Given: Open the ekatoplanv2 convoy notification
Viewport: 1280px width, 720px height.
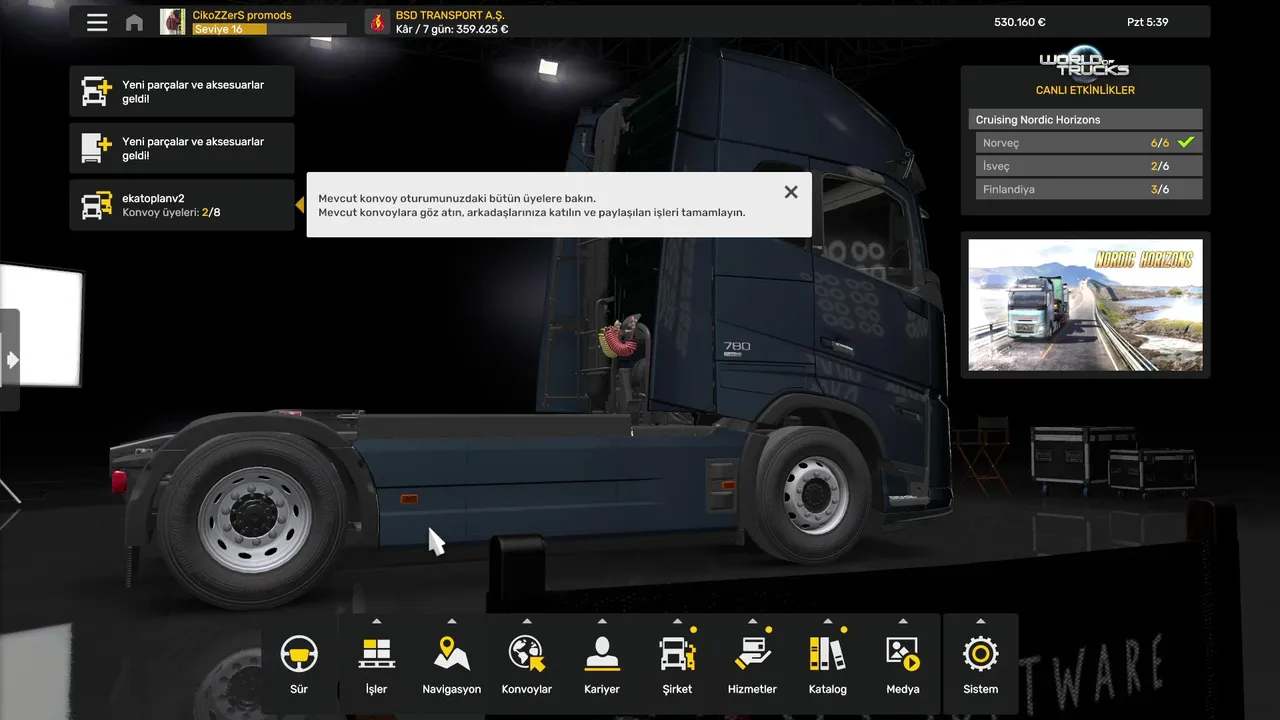Looking at the screenshot, I should (x=182, y=205).
